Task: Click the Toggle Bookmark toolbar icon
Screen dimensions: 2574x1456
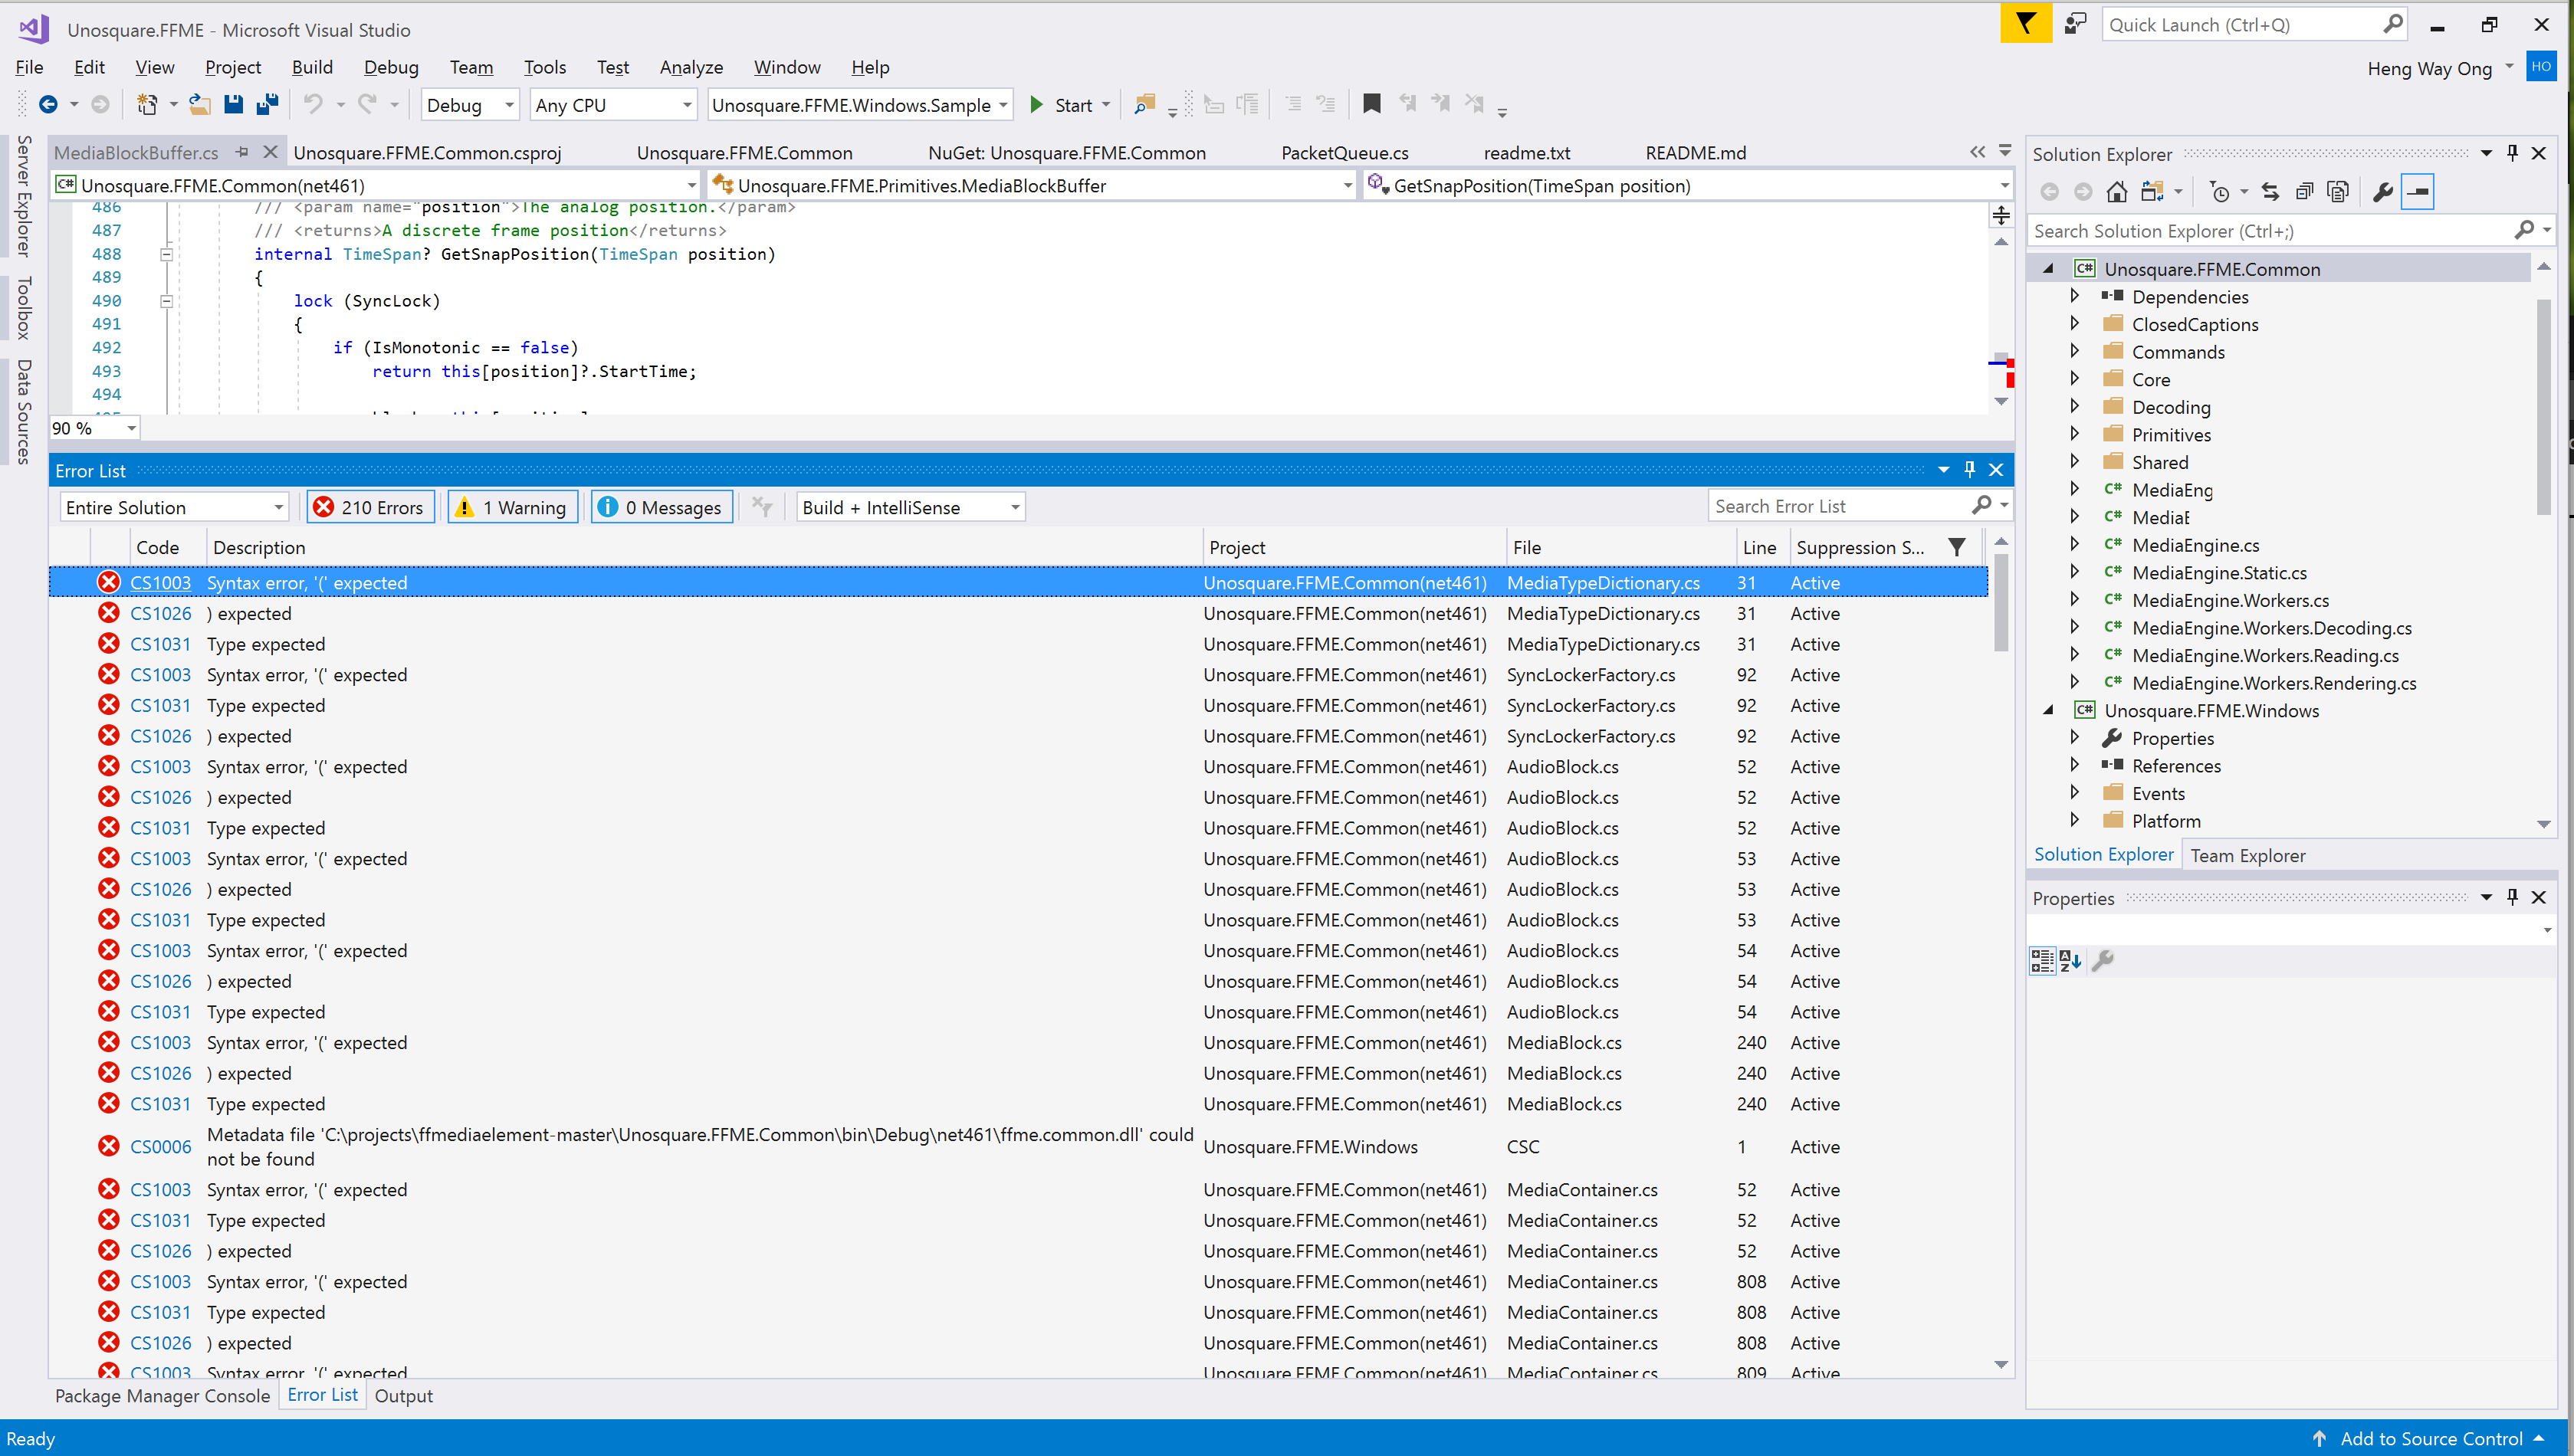Action: [1372, 103]
